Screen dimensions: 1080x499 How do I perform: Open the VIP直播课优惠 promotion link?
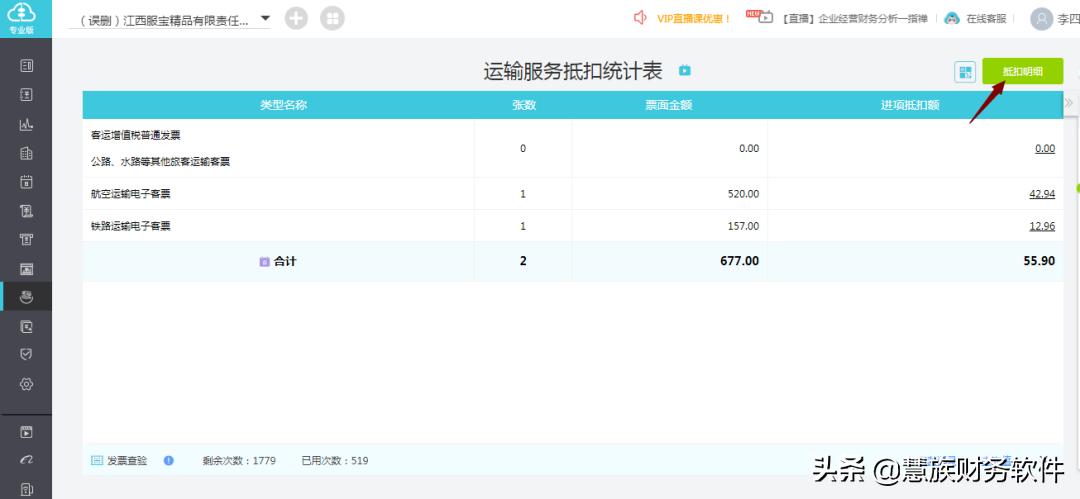point(694,19)
